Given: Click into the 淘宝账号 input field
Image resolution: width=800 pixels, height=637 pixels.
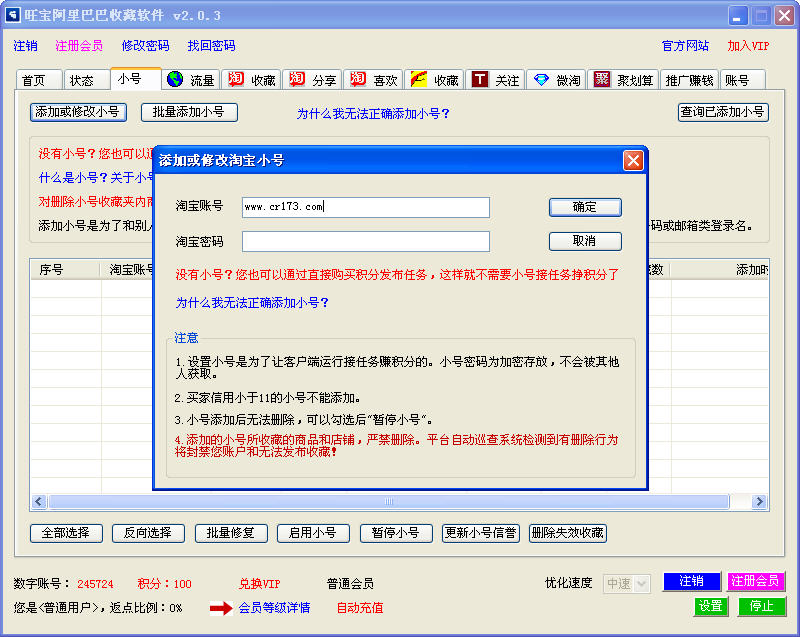Looking at the screenshot, I should tap(366, 207).
